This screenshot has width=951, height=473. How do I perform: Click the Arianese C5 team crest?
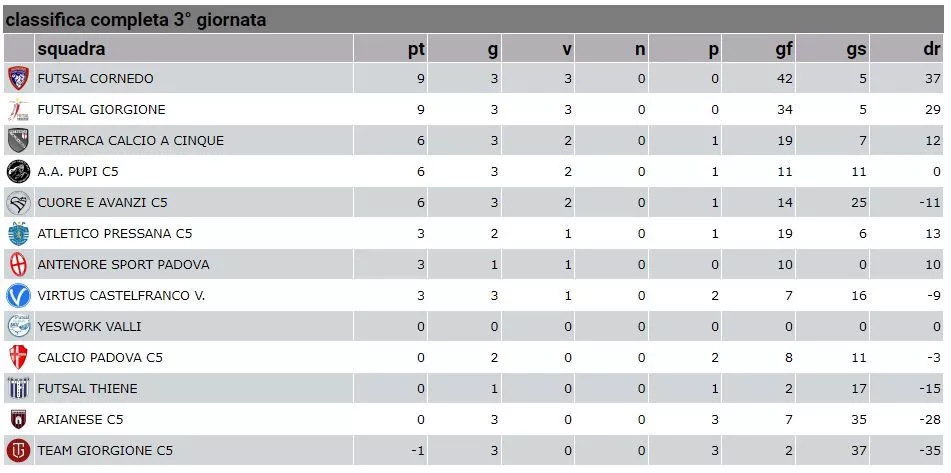coord(18,420)
